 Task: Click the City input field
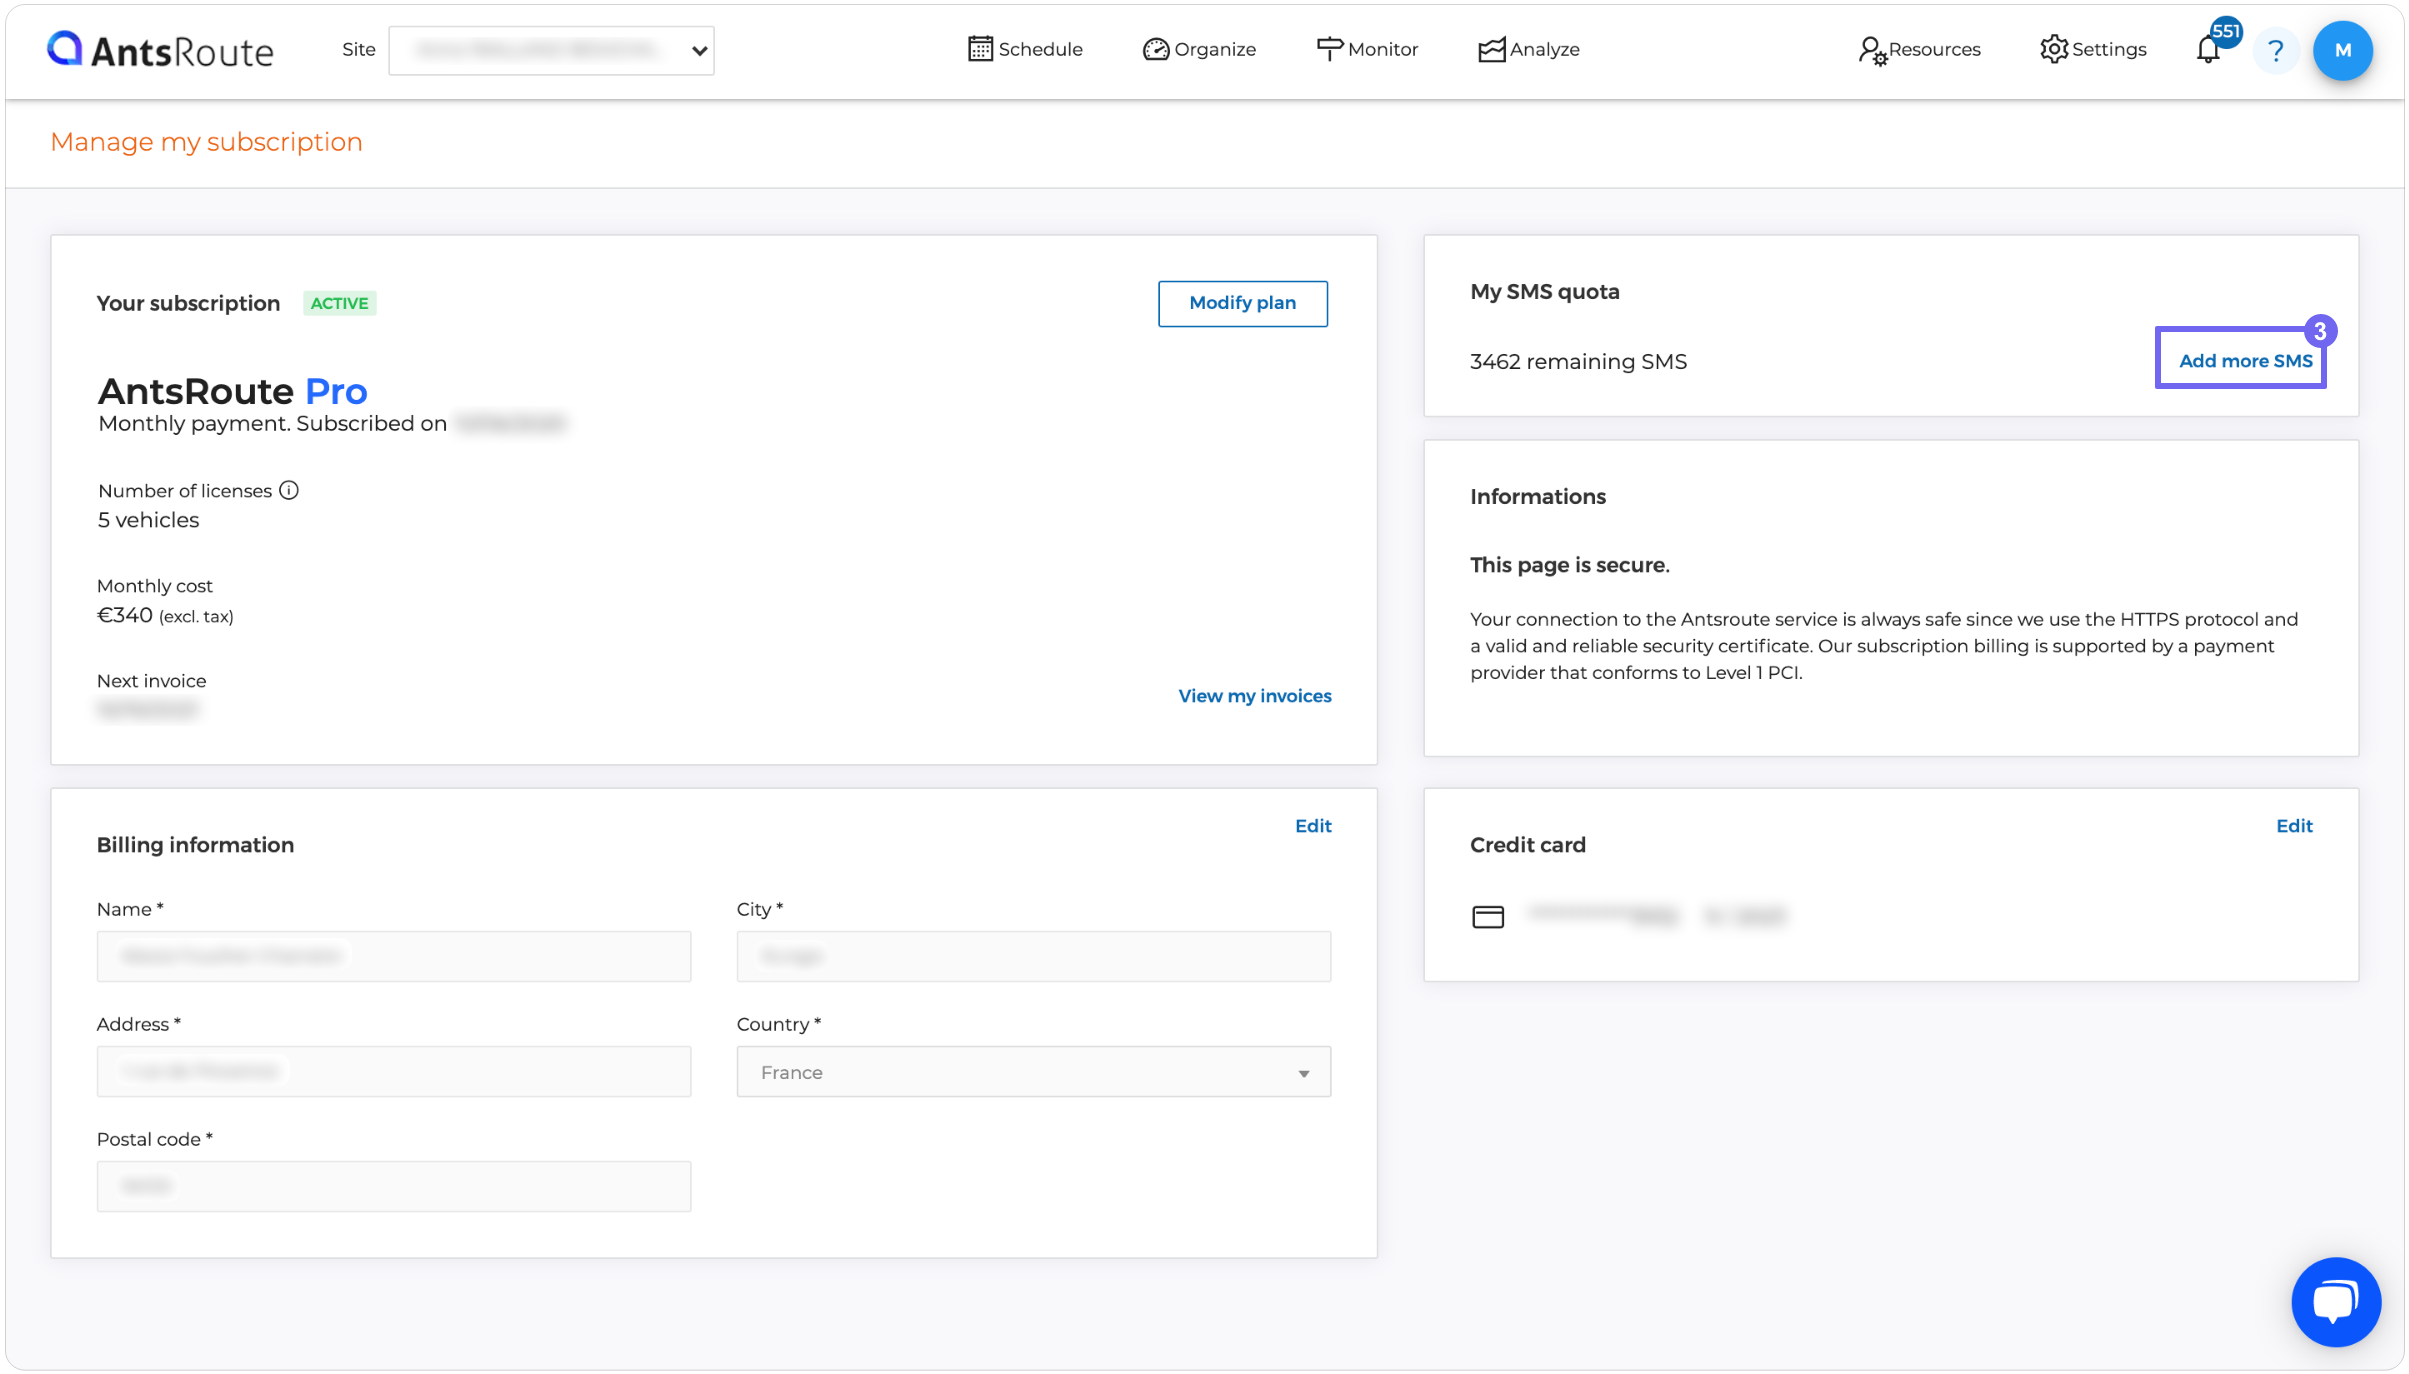tap(1033, 956)
